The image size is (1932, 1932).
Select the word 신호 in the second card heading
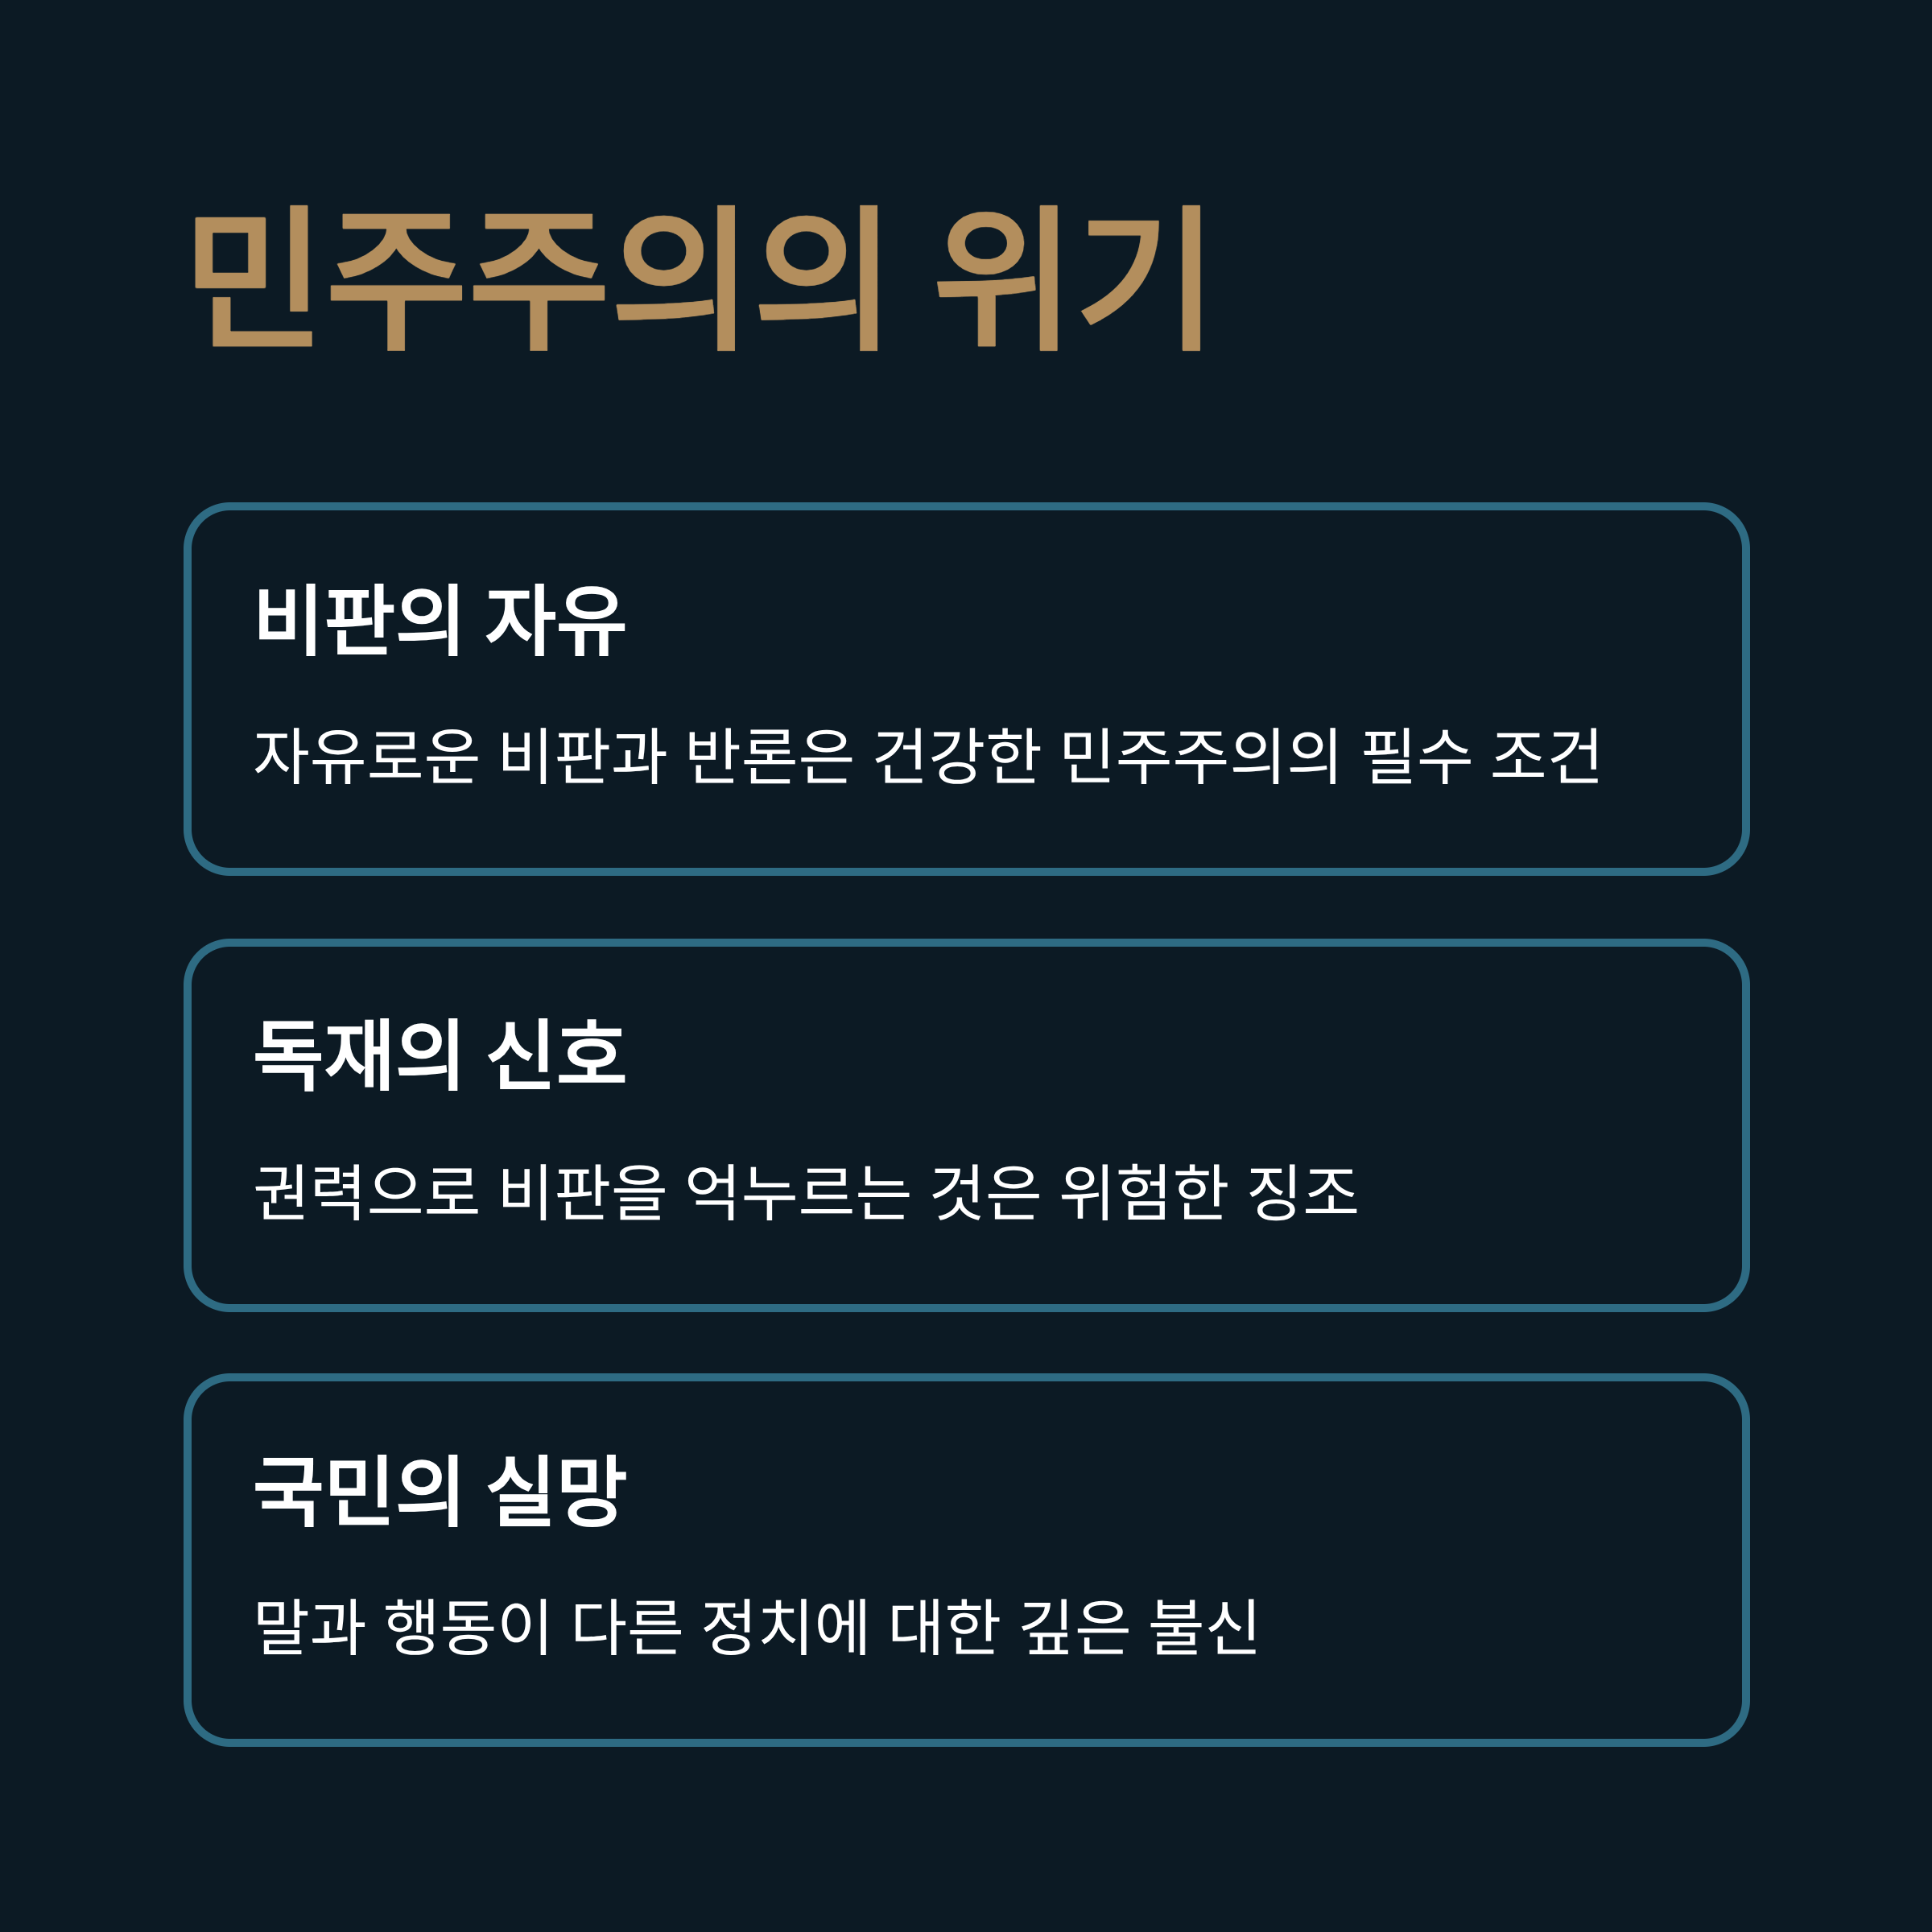pyautogui.click(x=556, y=1056)
